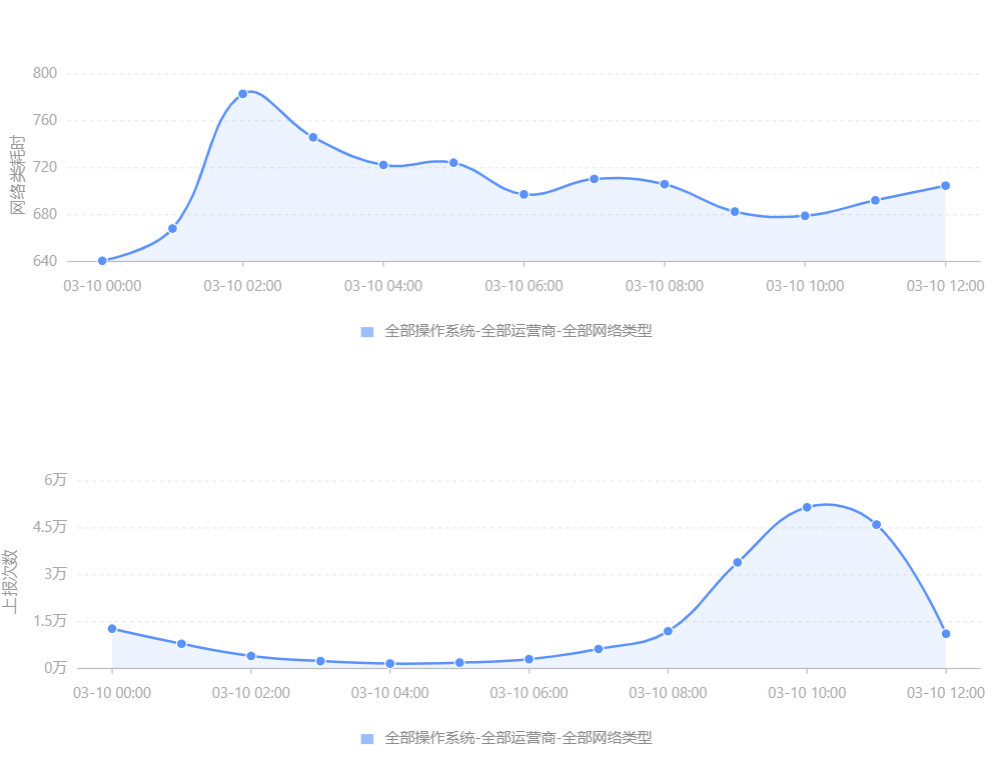Select the first data point at 03-10 00:00 in the top chart

102,261
